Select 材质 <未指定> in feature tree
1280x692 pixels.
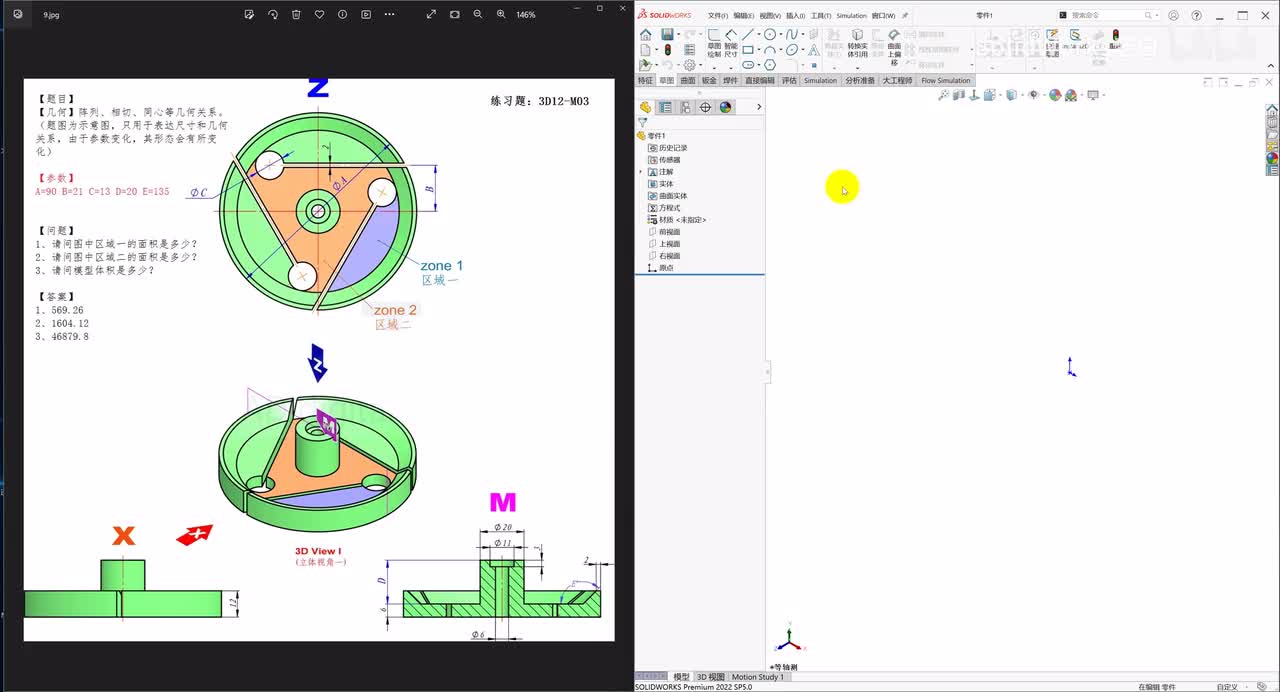pyautogui.click(x=677, y=220)
